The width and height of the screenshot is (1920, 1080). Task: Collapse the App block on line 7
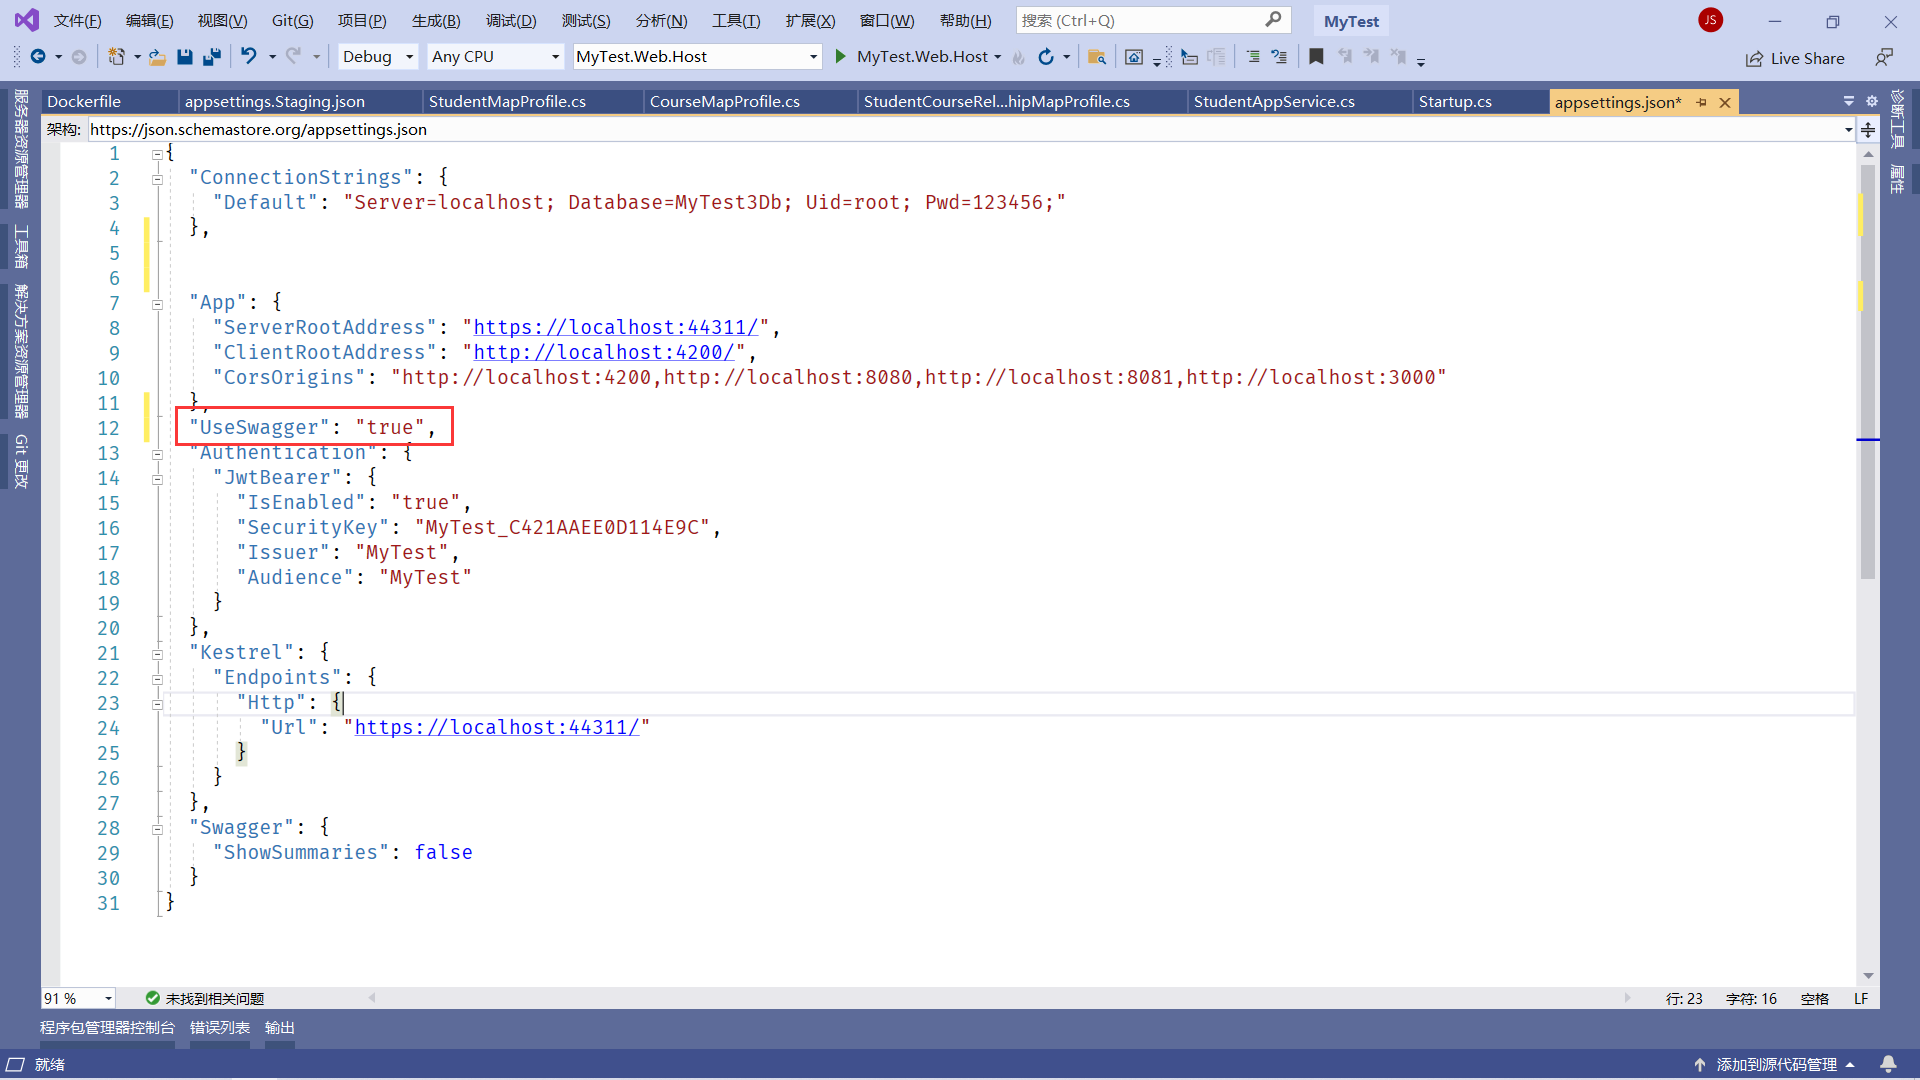[x=157, y=304]
